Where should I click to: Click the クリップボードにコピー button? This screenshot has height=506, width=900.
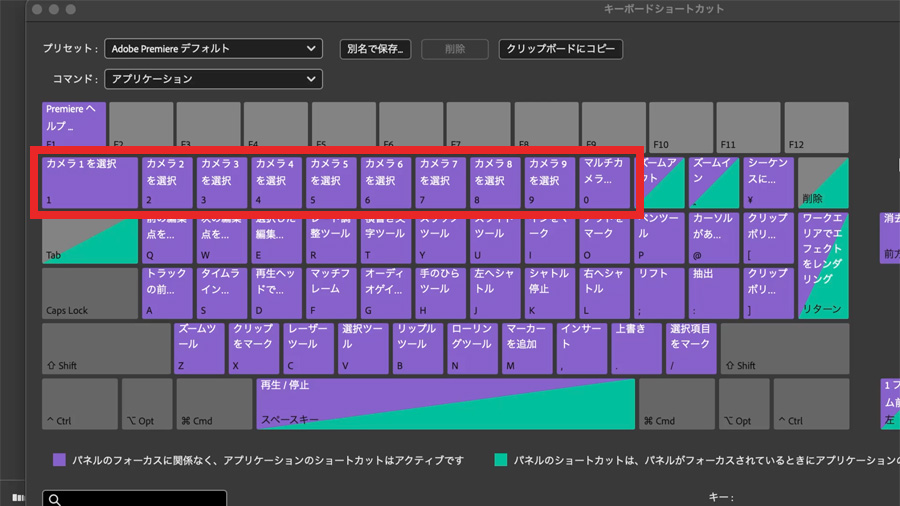coord(560,49)
